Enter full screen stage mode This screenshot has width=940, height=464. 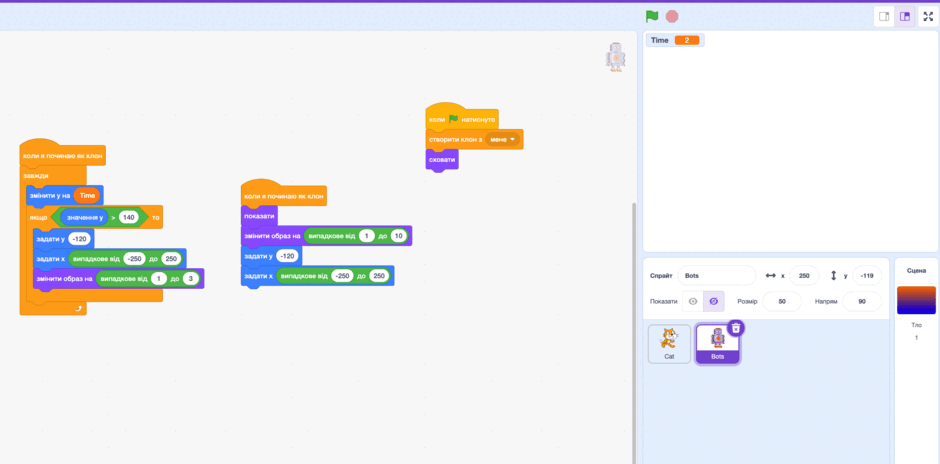928,17
